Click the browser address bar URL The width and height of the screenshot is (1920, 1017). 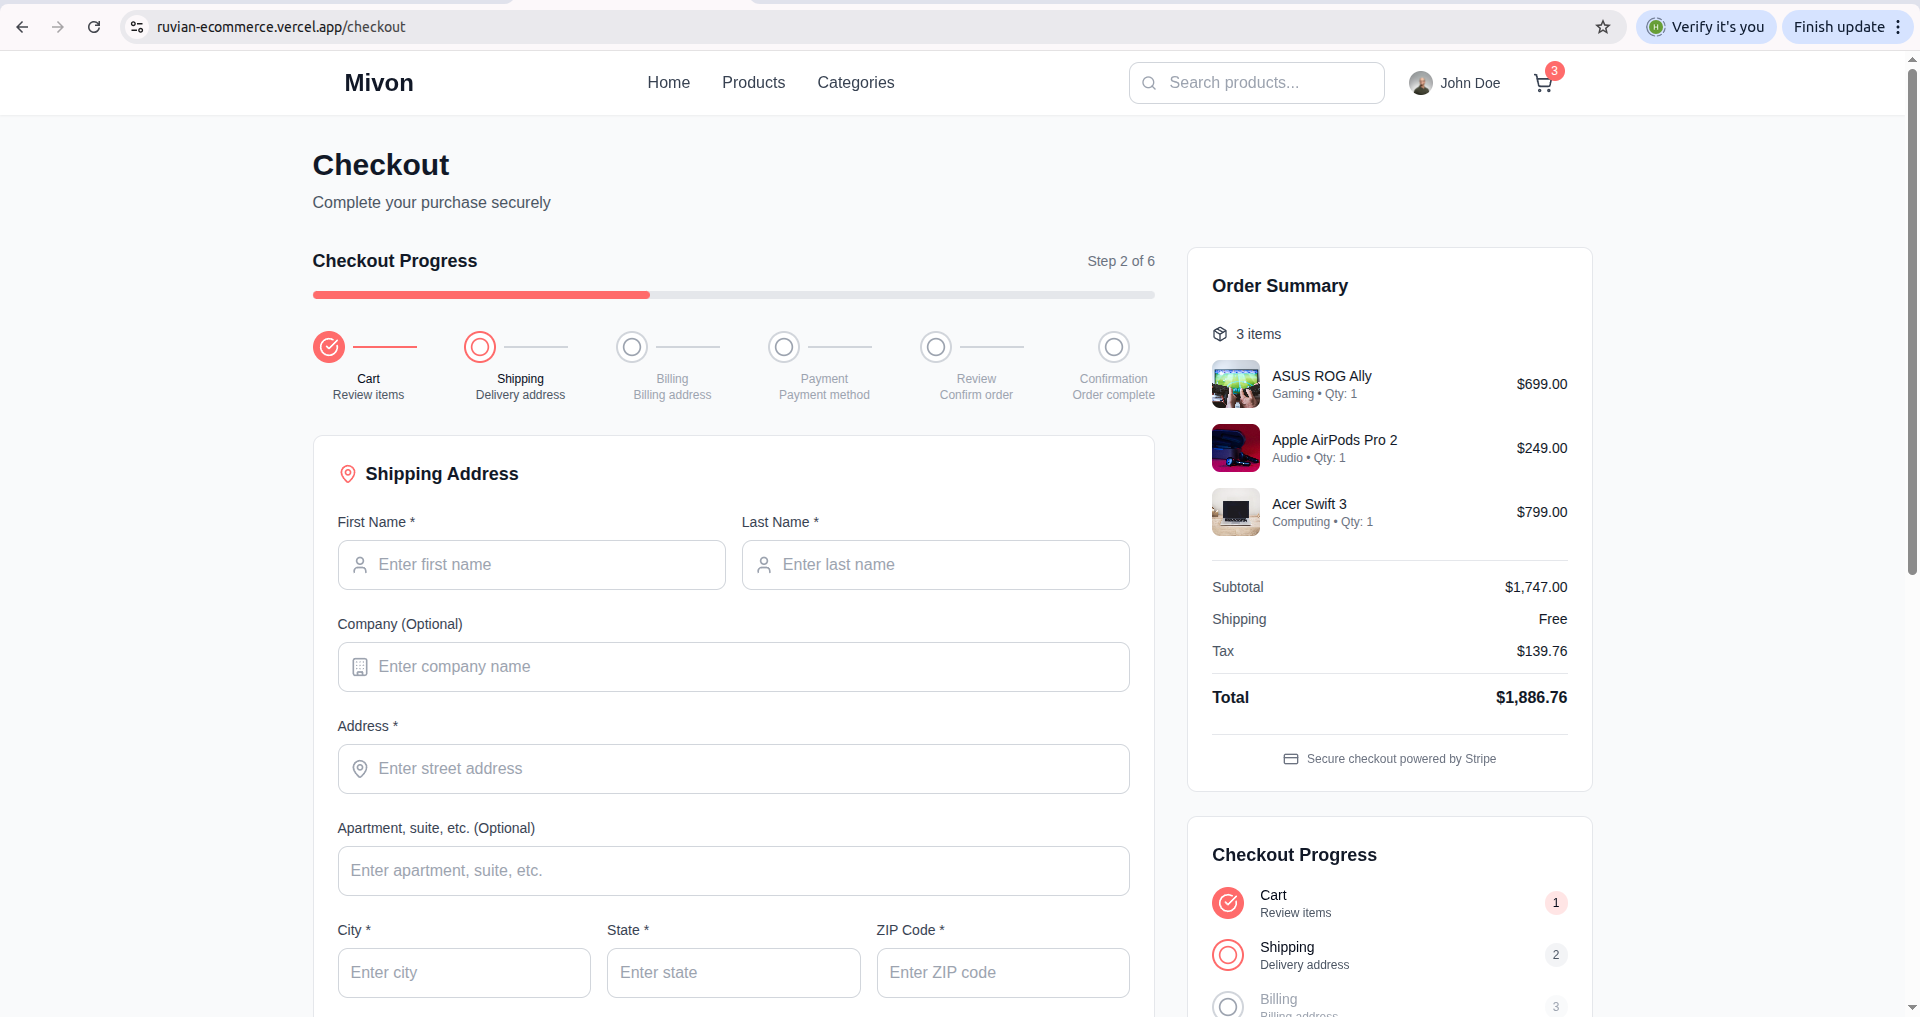pyautogui.click(x=281, y=27)
